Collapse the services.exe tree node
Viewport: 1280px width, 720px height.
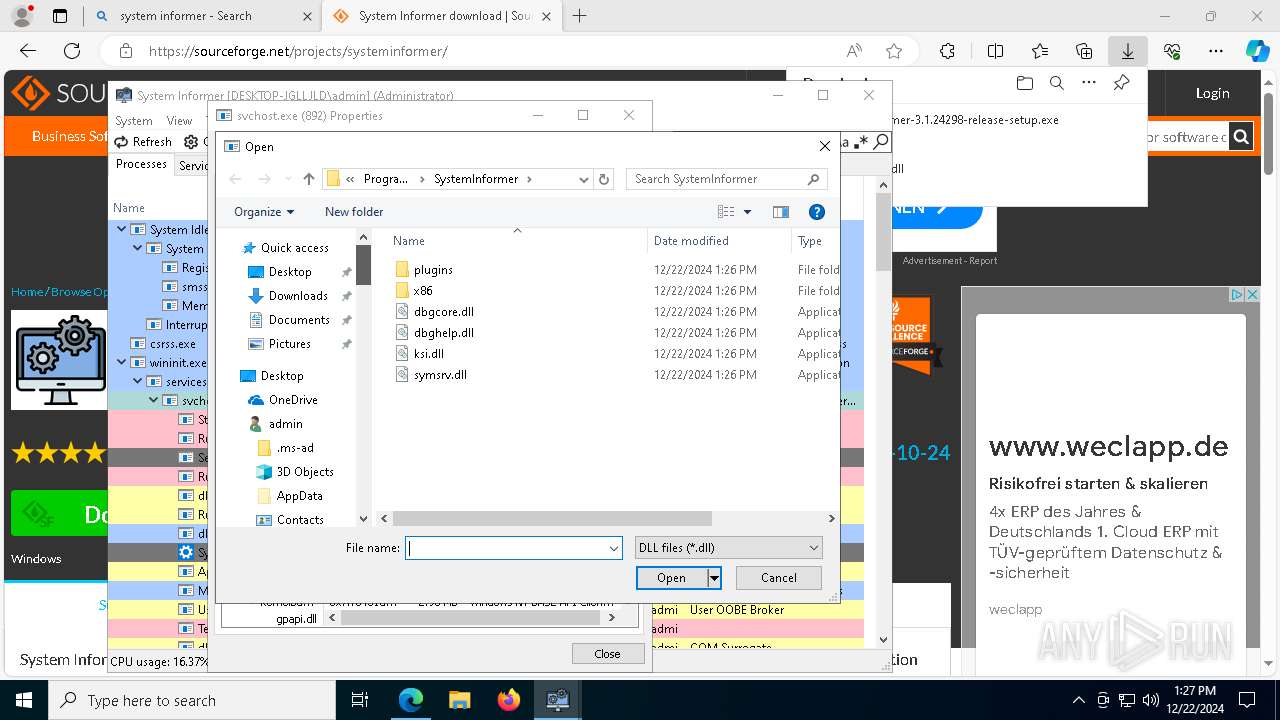point(138,382)
